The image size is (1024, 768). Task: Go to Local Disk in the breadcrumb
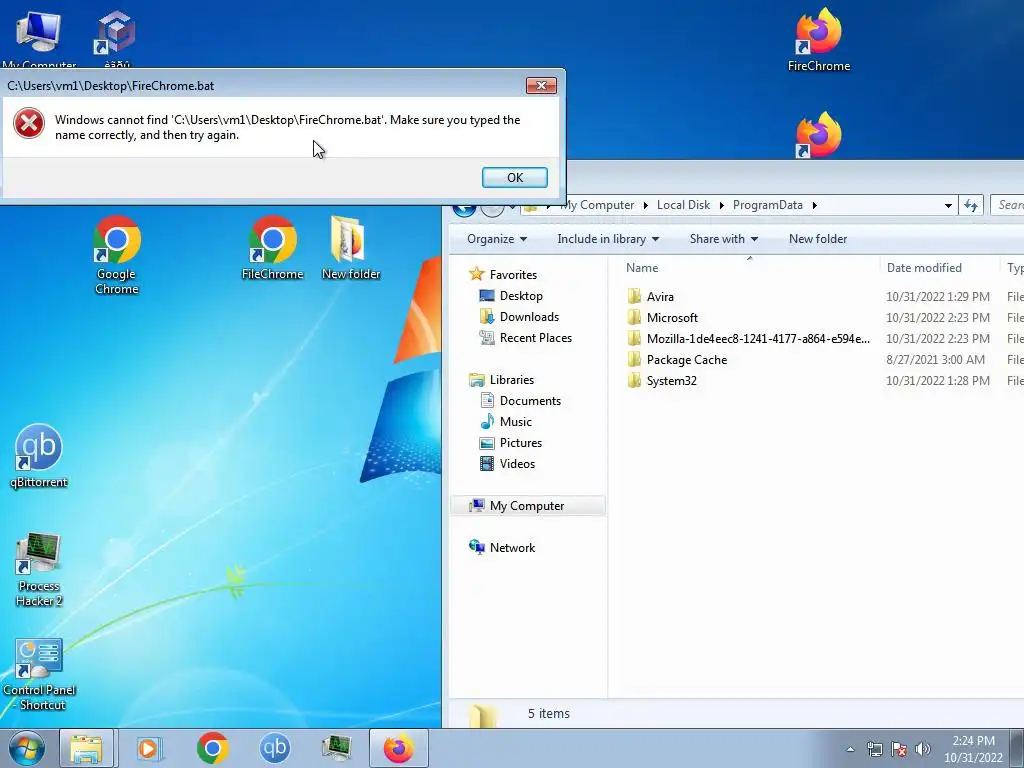pos(683,205)
